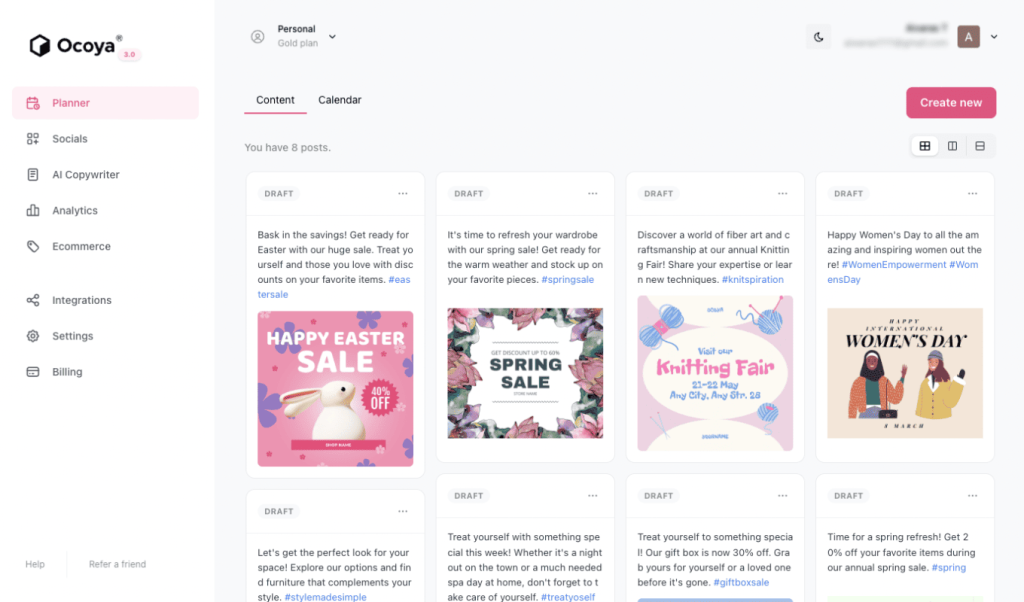The image size is (1024, 602).
Task: Open the Refer a friend link
Action: point(118,564)
